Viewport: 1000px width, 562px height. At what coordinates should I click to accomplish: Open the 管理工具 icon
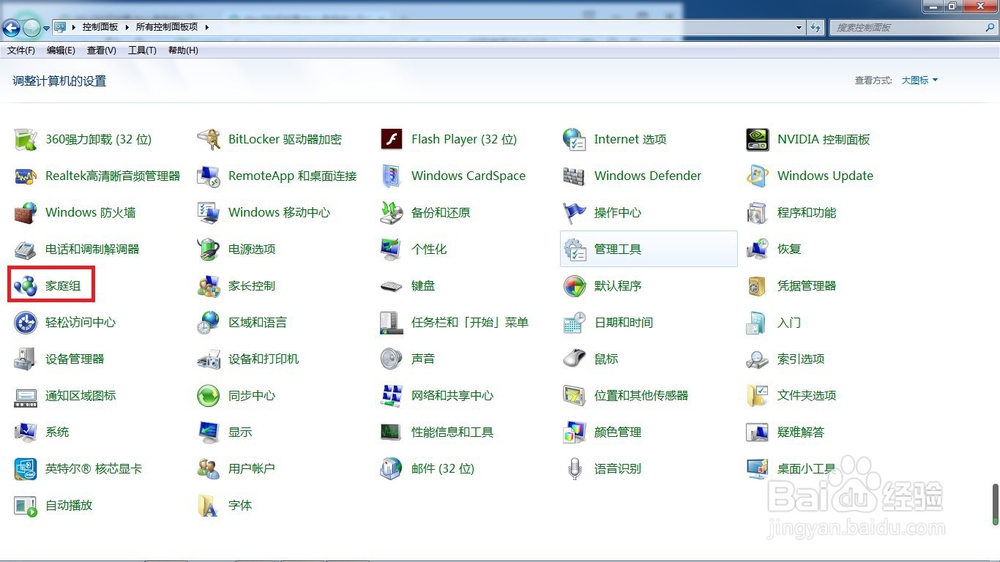point(575,249)
